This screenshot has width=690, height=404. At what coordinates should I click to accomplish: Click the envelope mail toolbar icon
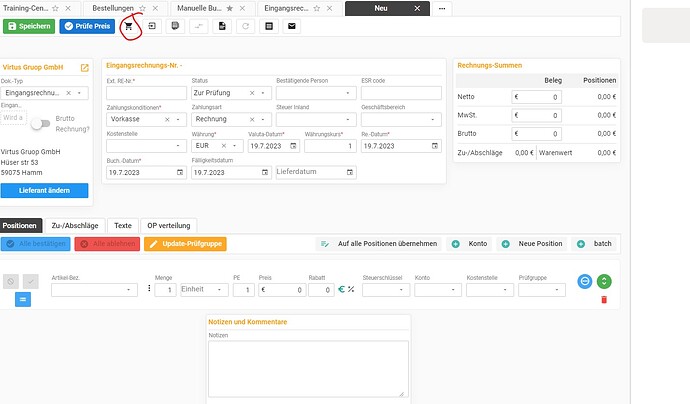[292, 26]
